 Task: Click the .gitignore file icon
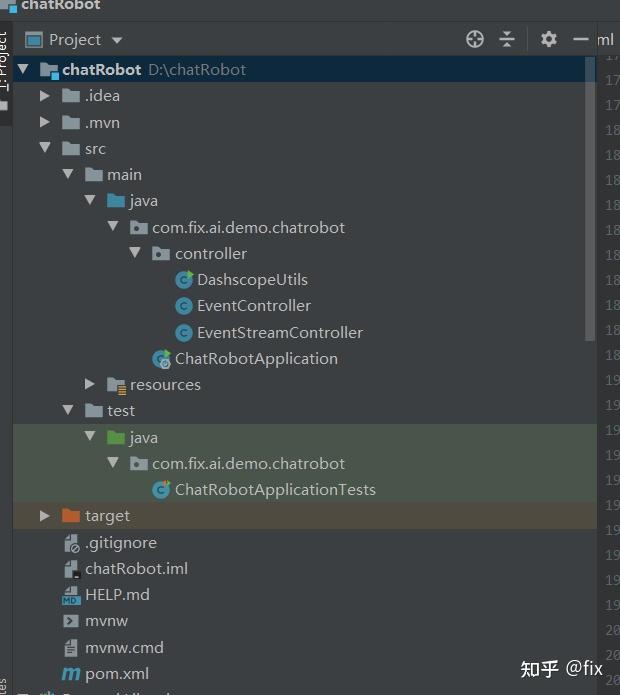click(71, 543)
